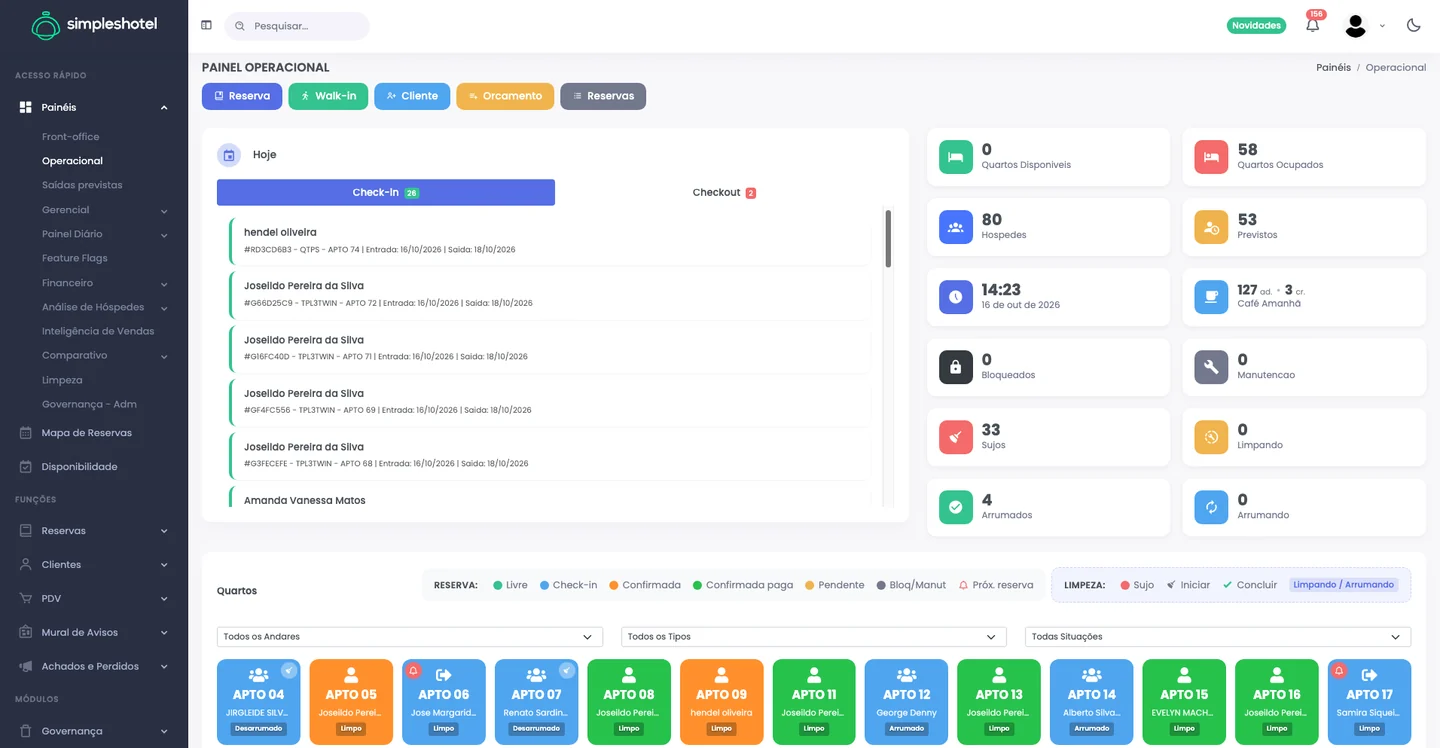The image size is (1440, 748).
Task: Click the Sujos broom icon
Action: click(x=955, y=437)
